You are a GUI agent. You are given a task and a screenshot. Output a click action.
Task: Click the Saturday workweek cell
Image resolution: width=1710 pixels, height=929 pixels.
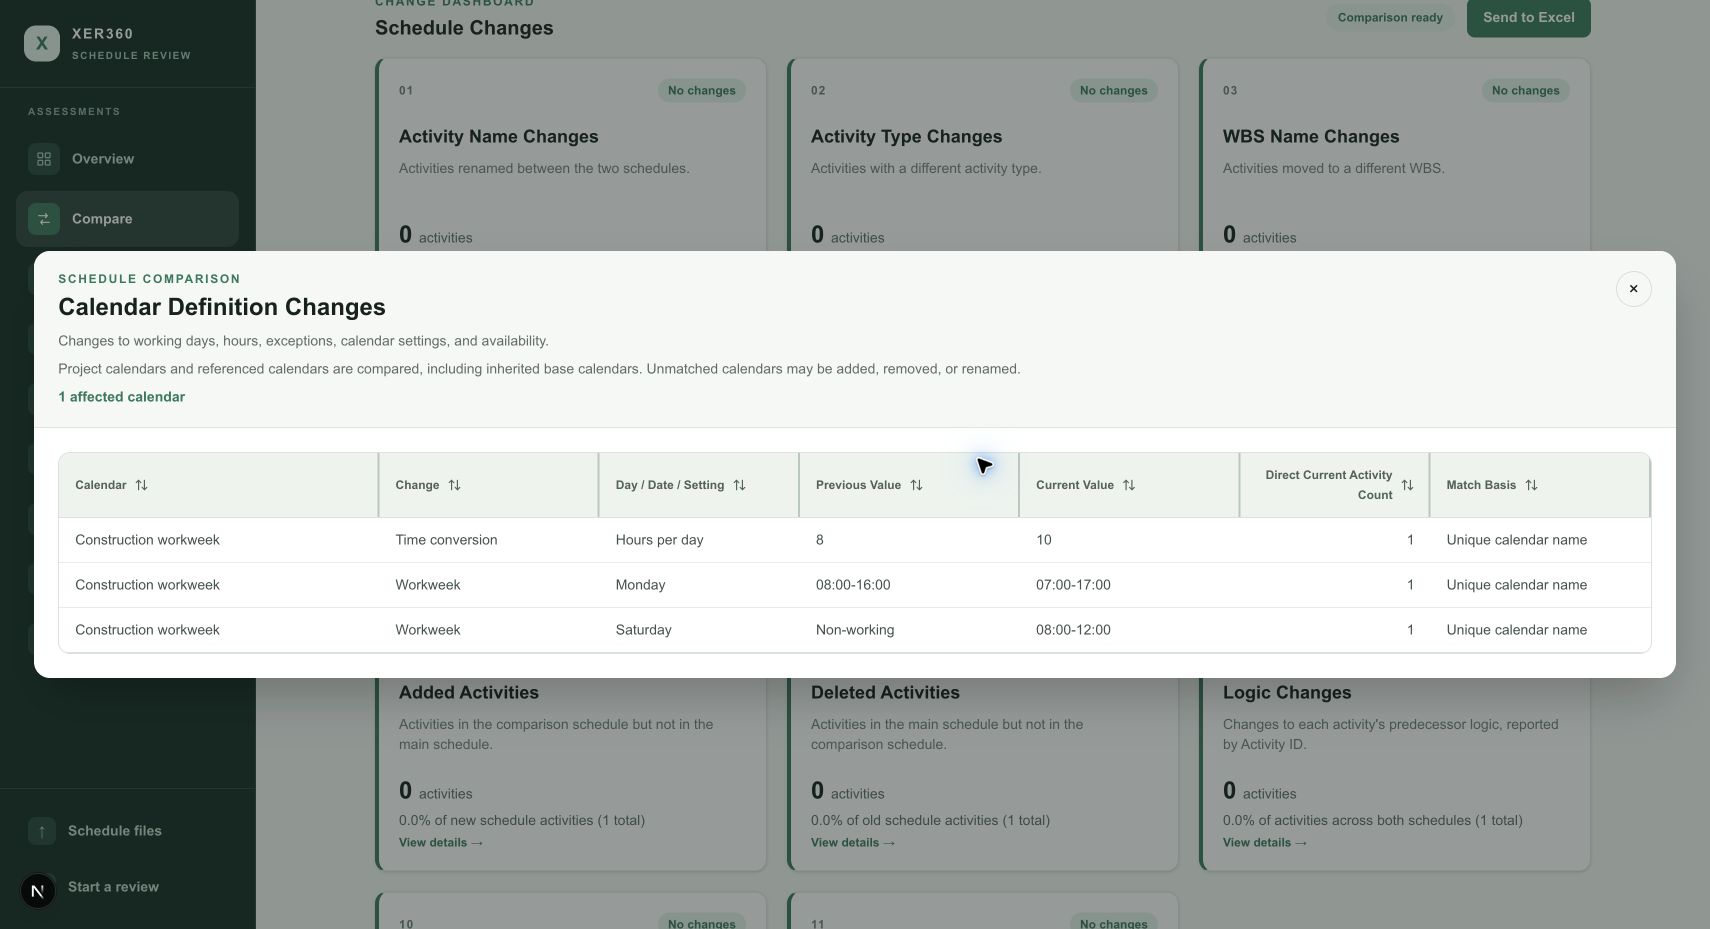point(643,630)
